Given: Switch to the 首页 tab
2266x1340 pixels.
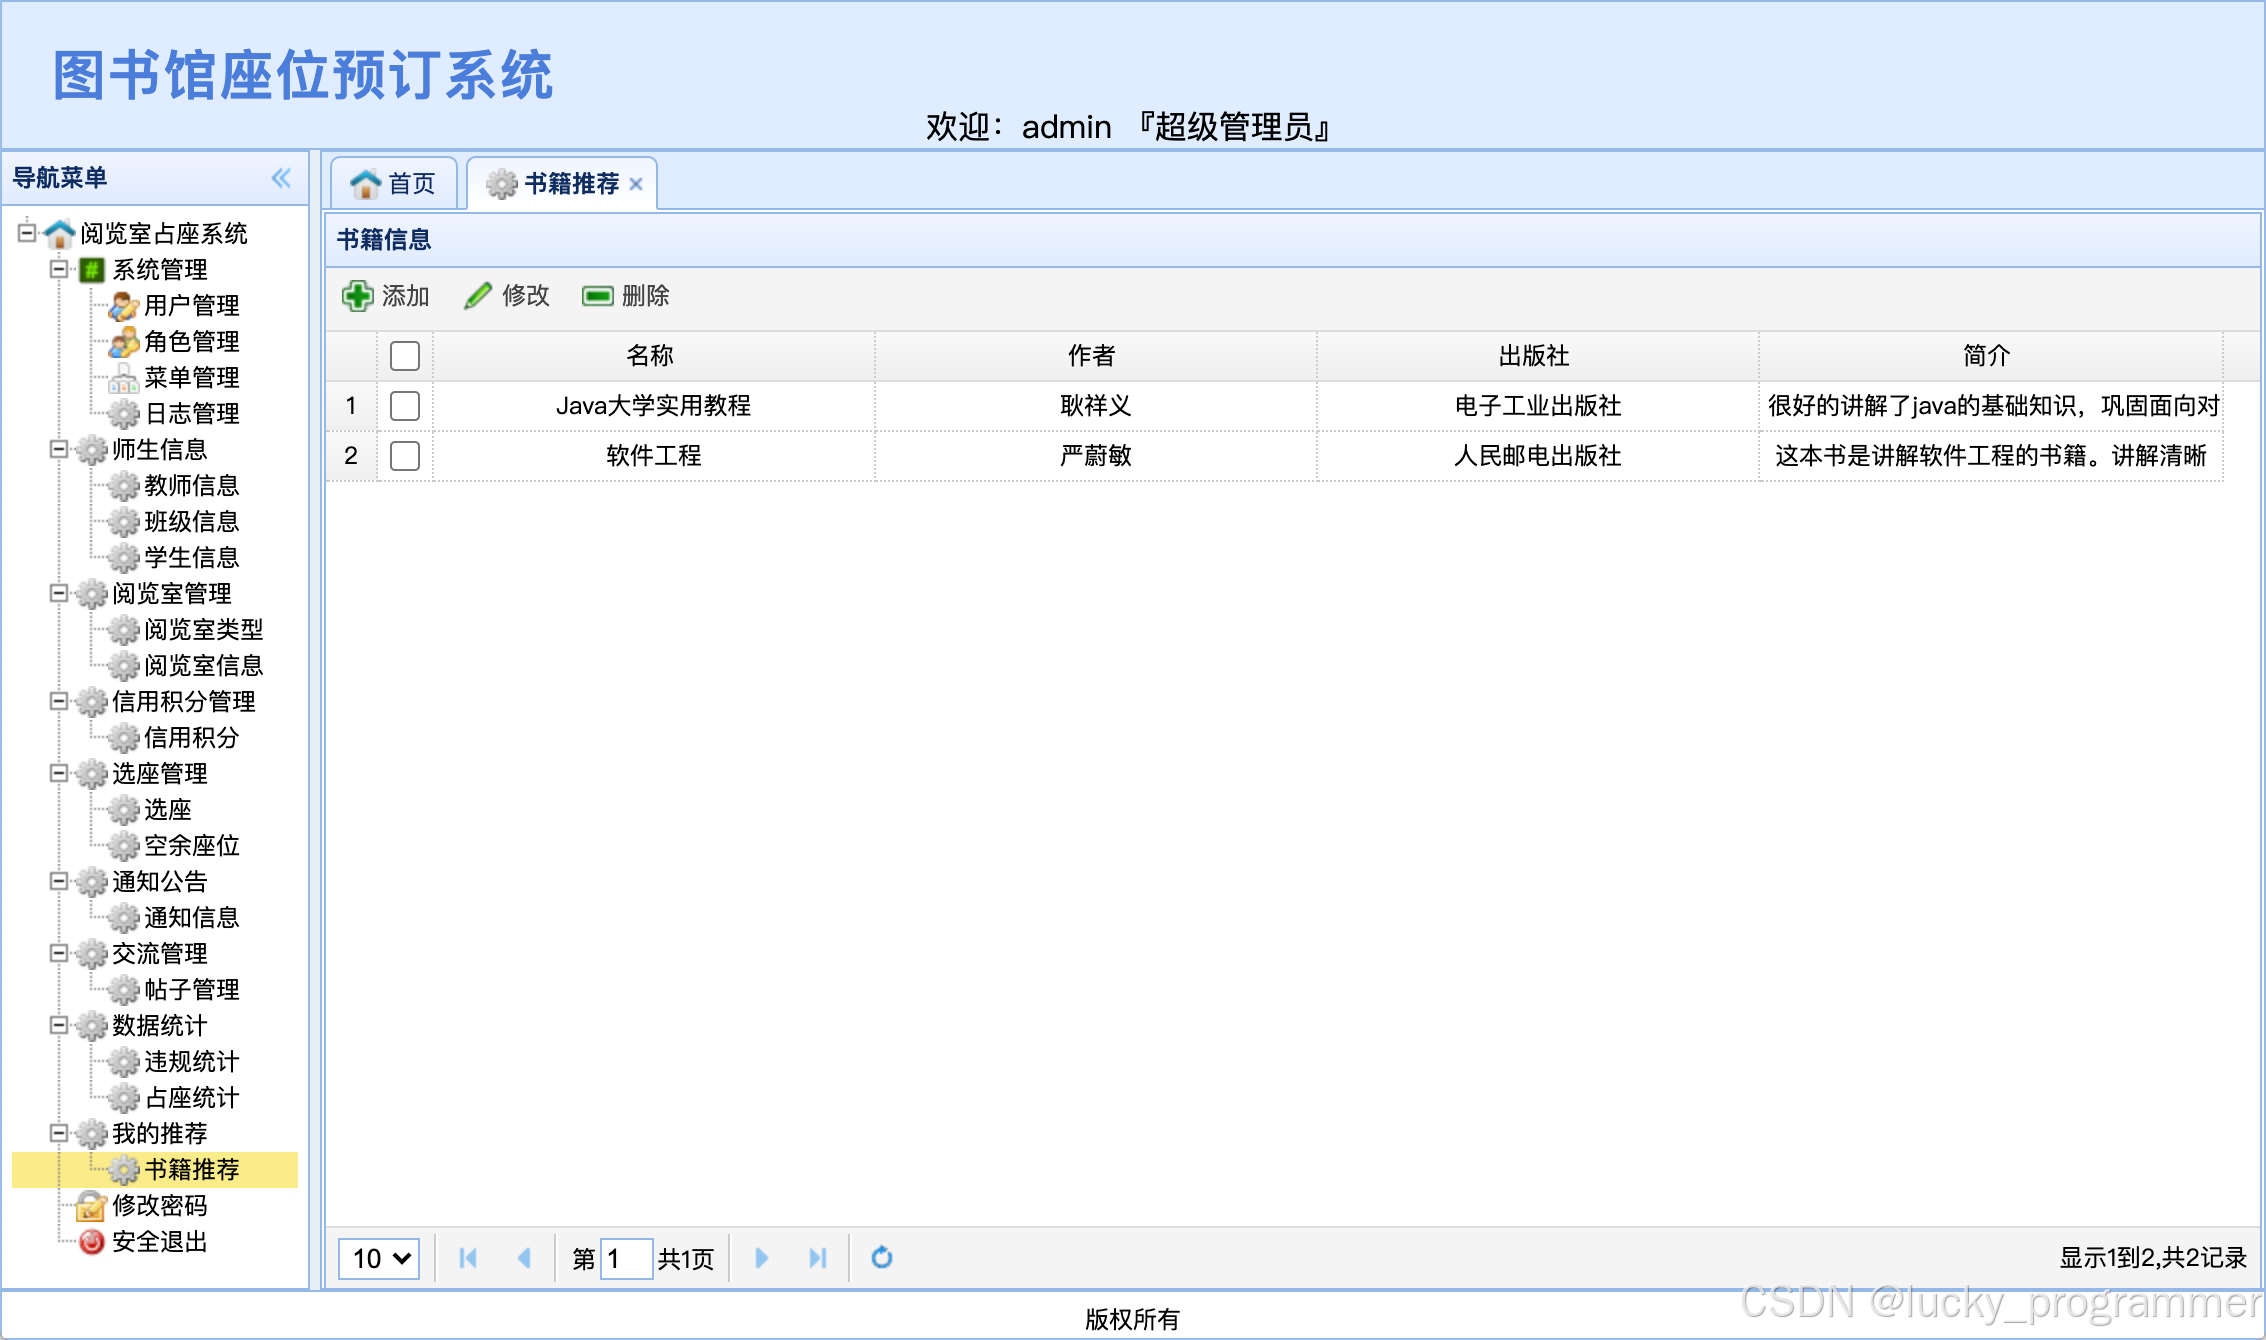Looking at the screenshot, I should [x=394, y=184].
